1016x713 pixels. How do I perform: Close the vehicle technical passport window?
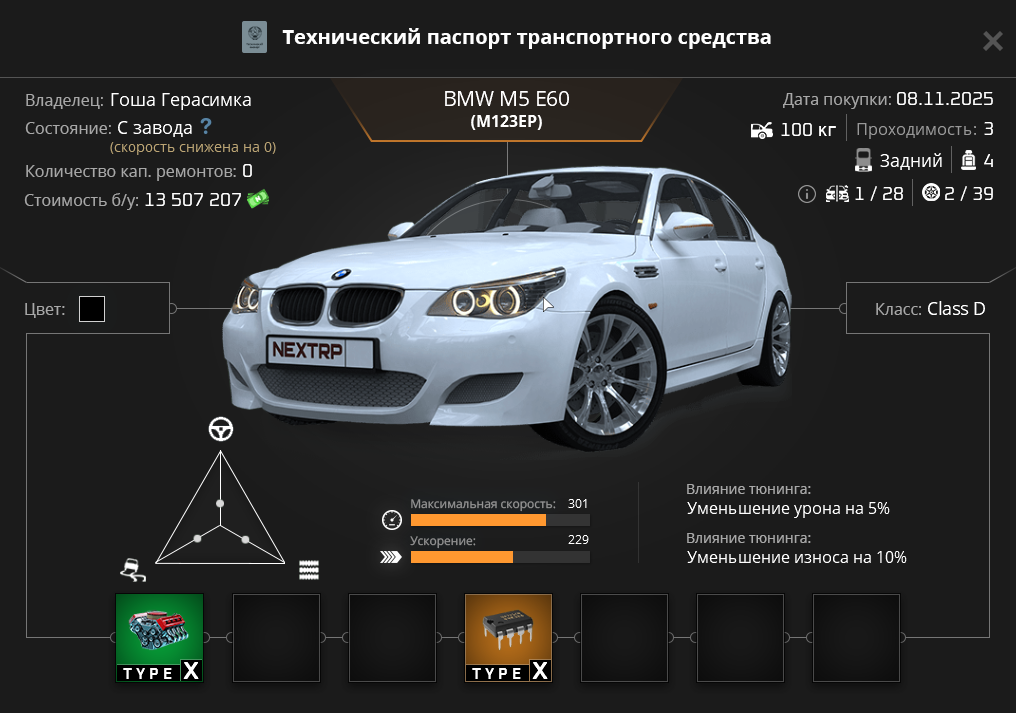pos(992,41)
